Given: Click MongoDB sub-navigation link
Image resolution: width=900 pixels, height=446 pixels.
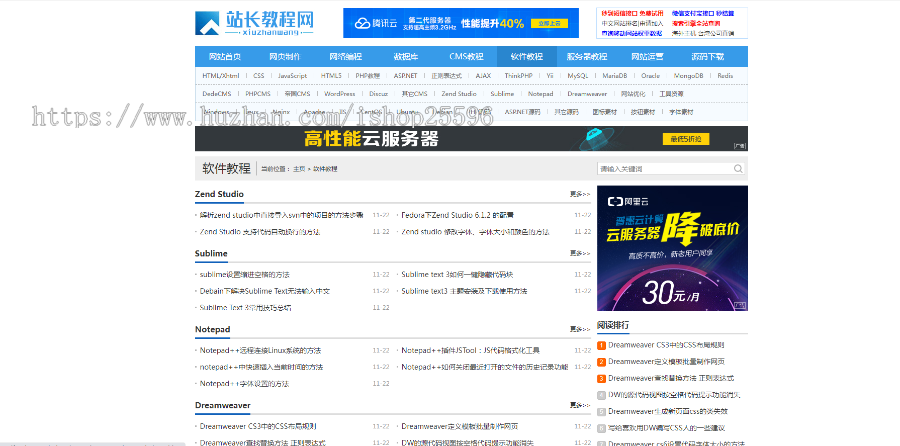Looking at the screenshot, I should coord(688,76).
